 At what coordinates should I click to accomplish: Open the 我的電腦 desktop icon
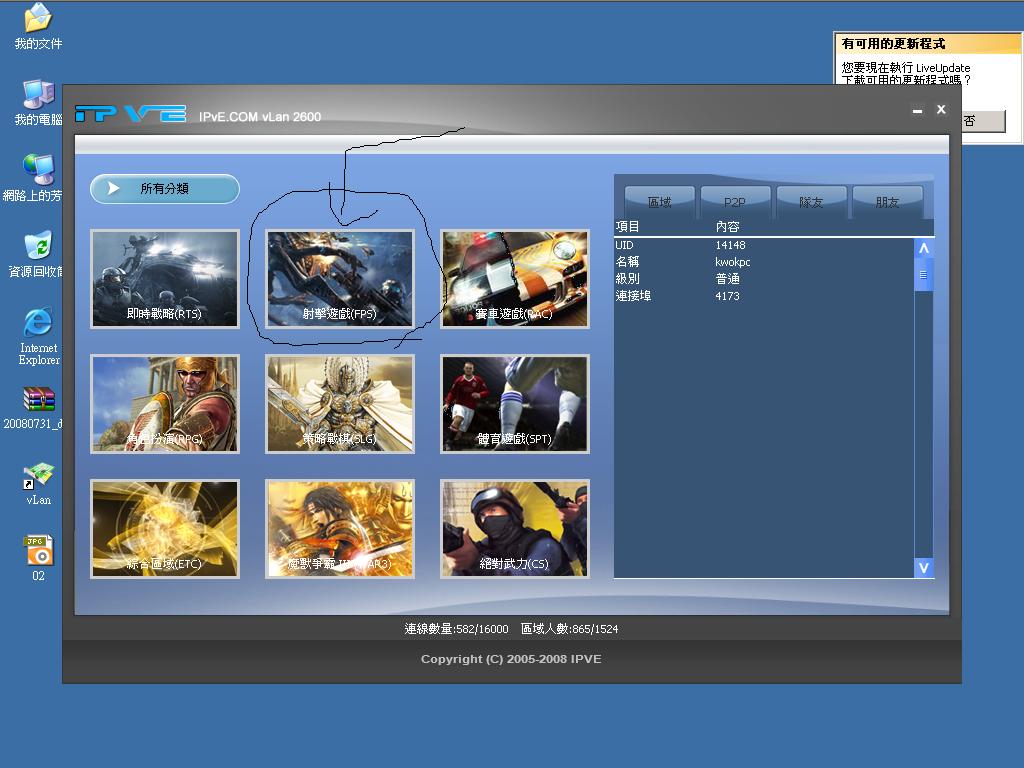pyautogui.click(x=38, y=103)
